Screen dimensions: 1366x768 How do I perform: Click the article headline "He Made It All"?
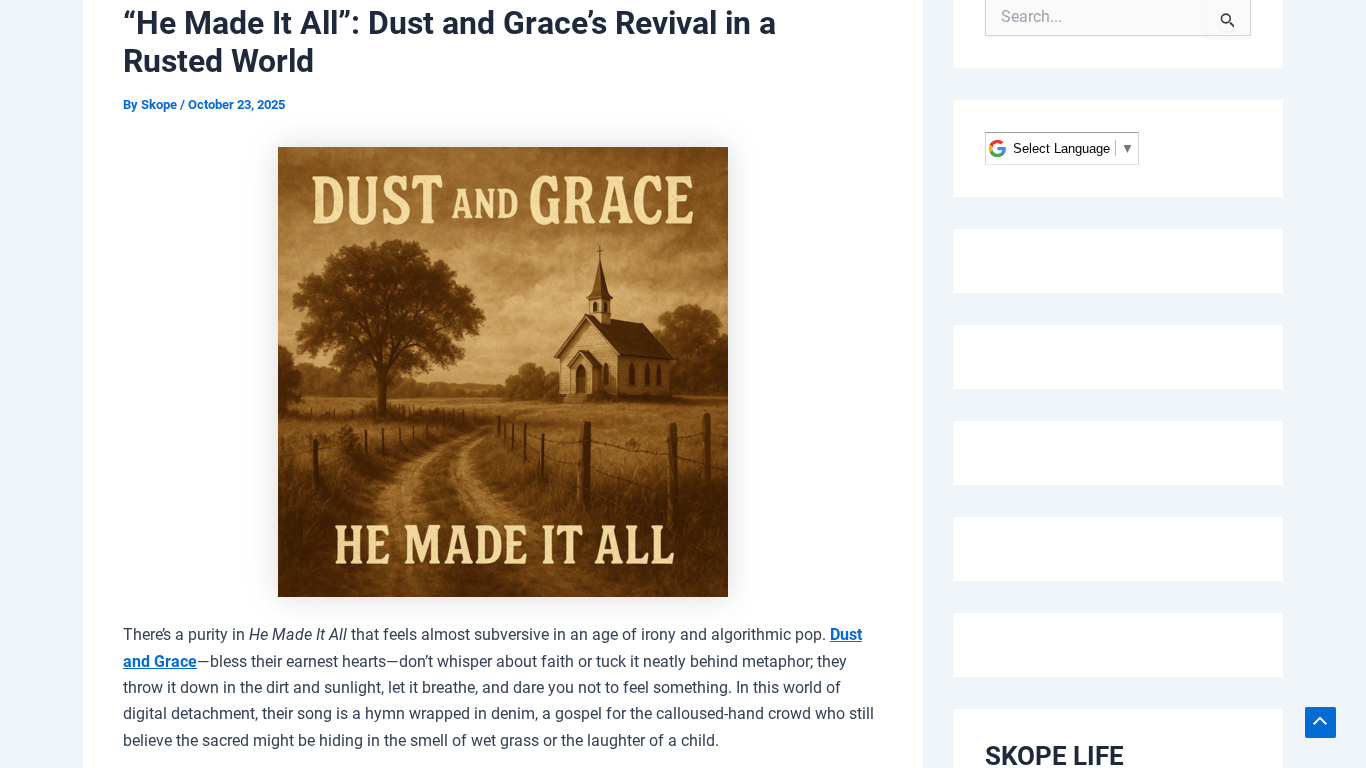point(449,42)
